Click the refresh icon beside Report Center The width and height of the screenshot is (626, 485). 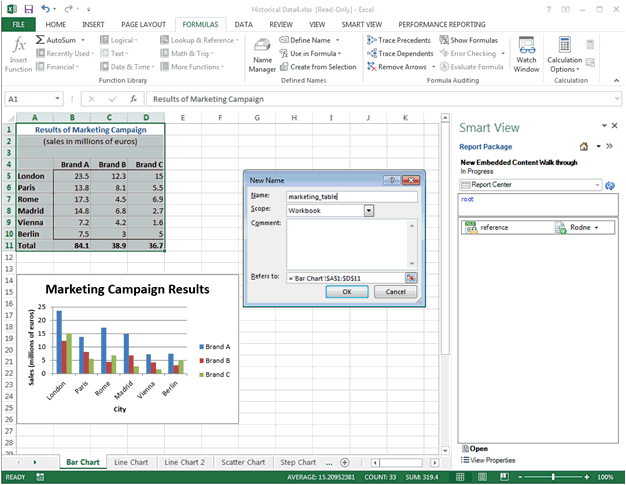610,186
